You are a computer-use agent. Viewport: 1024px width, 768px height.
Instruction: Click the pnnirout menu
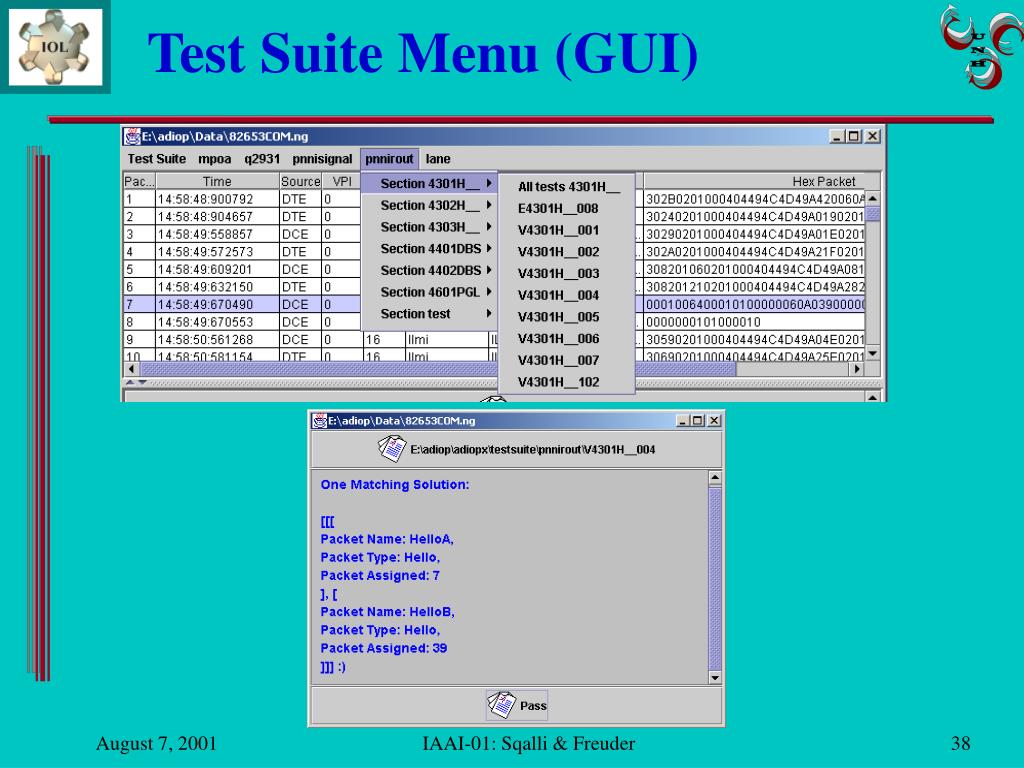(x=389, y=159)
